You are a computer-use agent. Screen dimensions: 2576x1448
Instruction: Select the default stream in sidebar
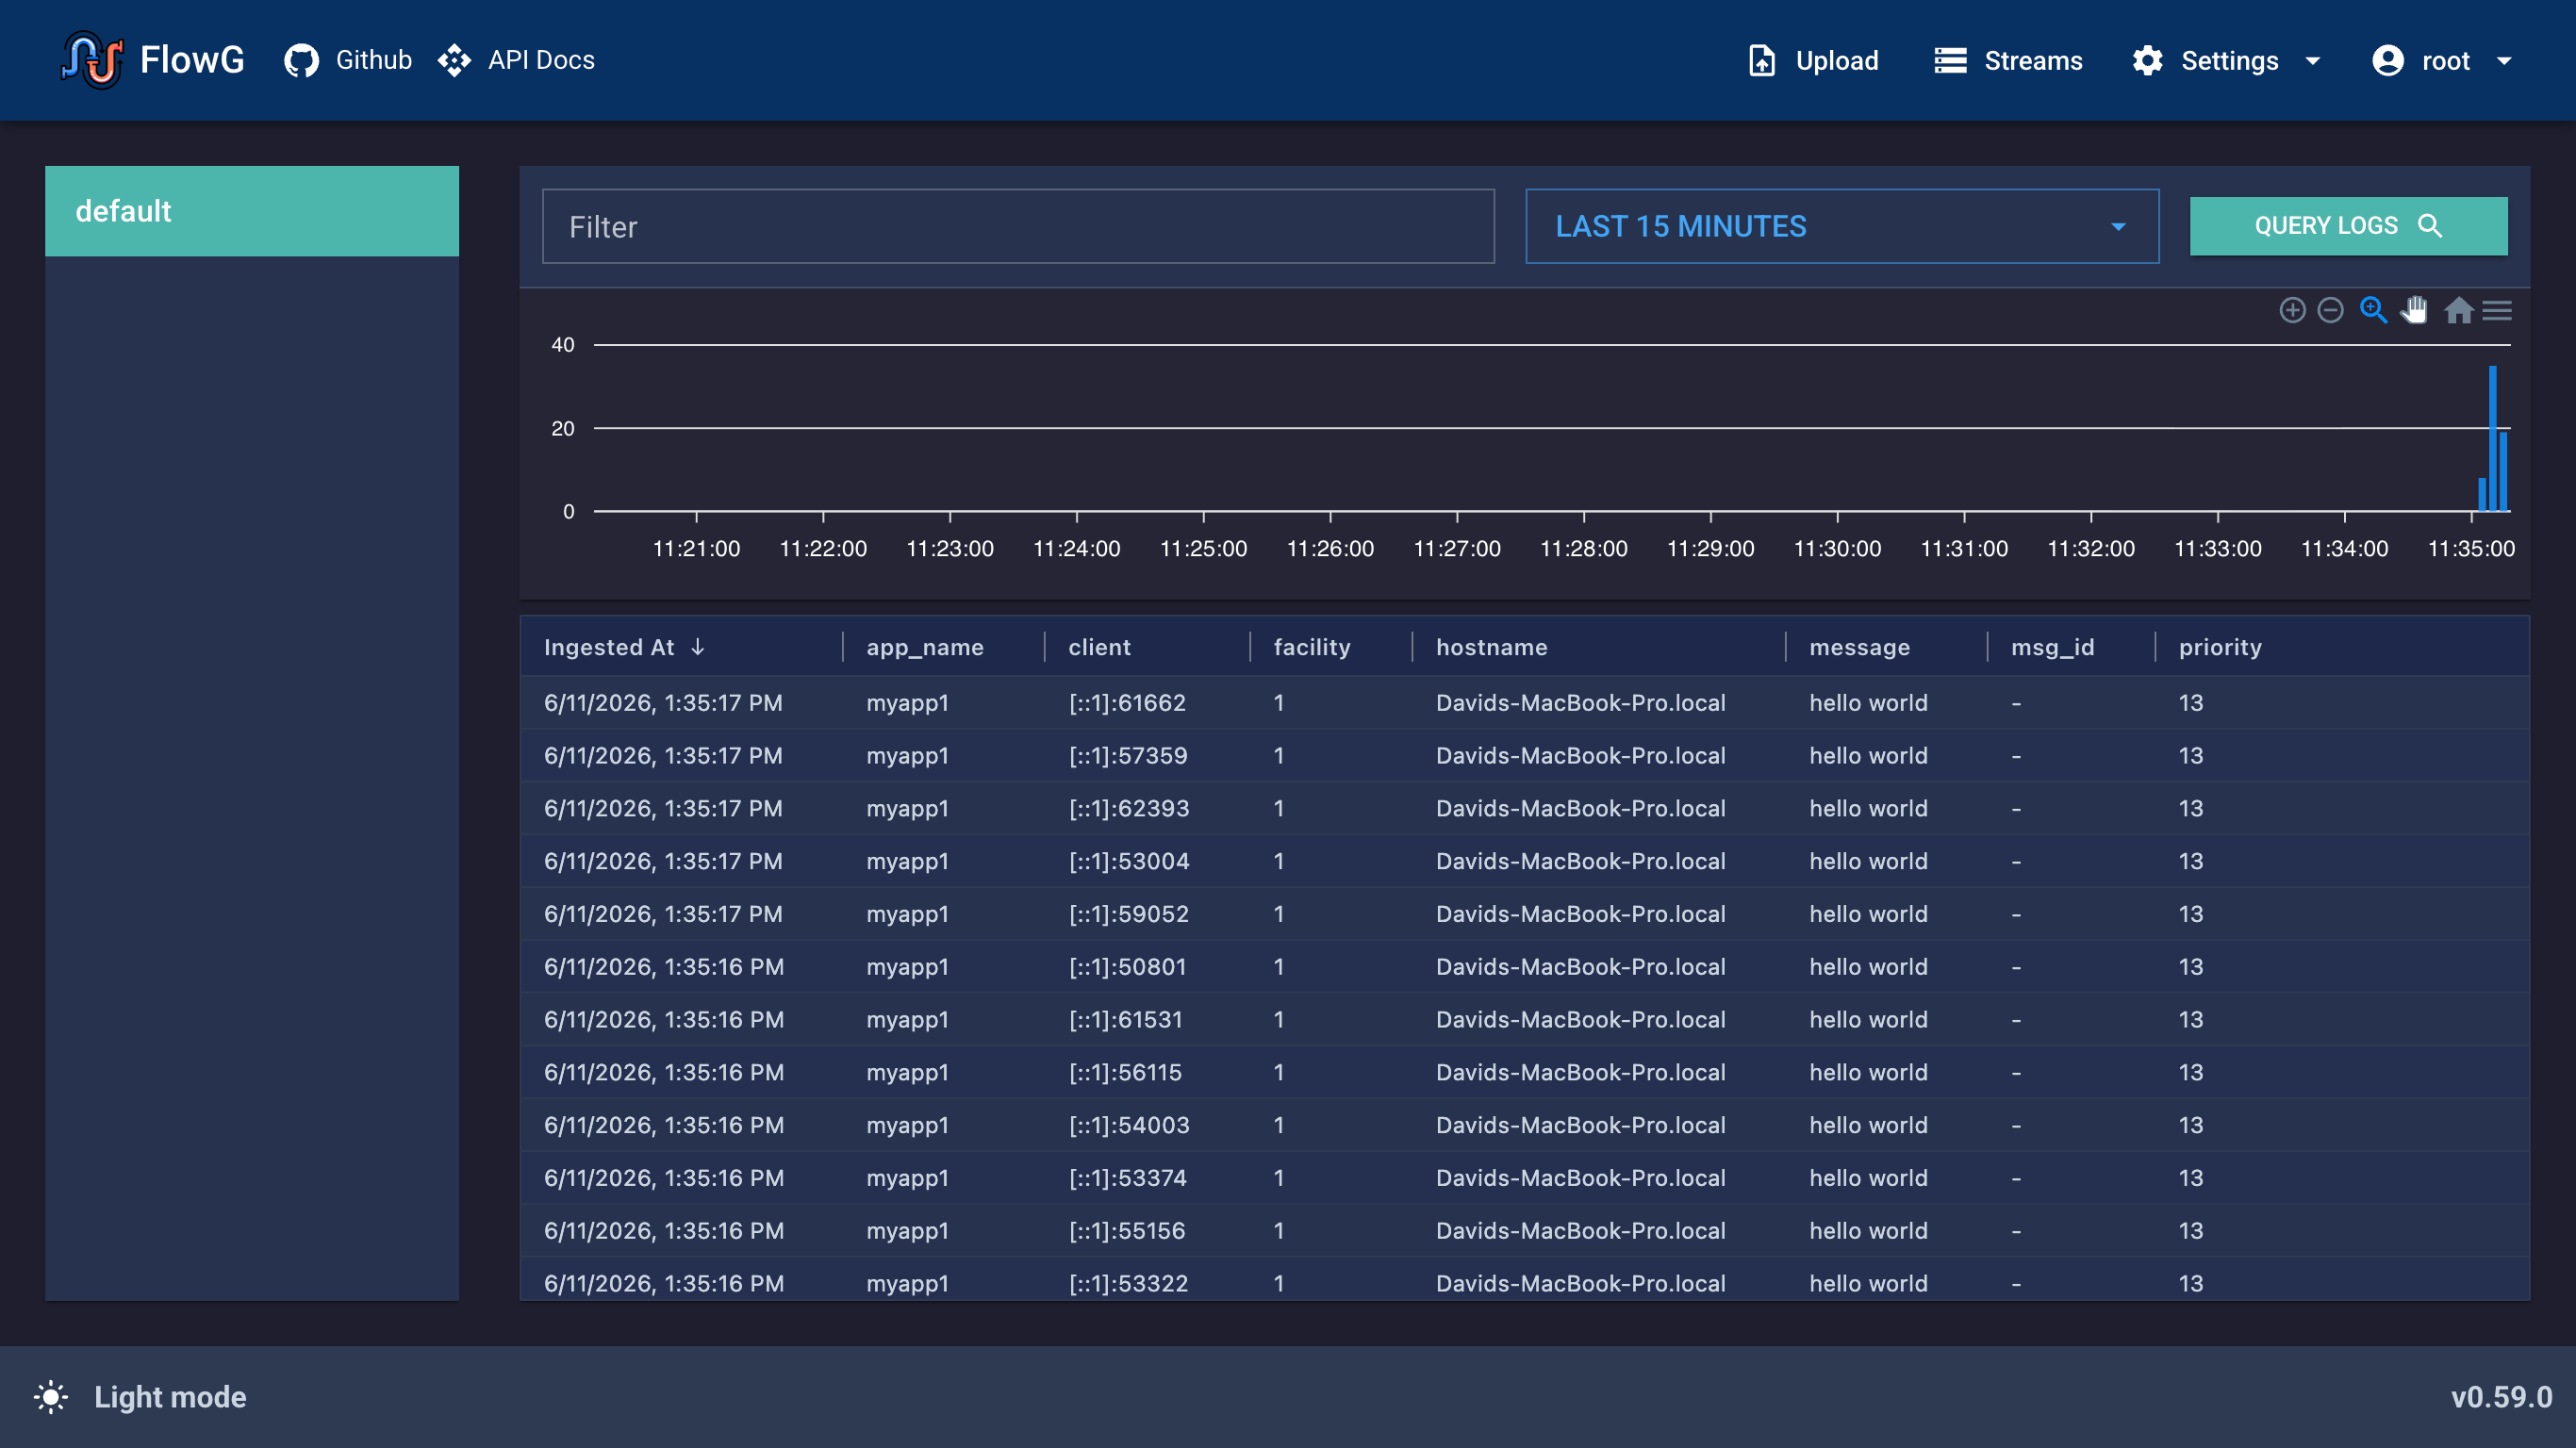tap(252, 211)
